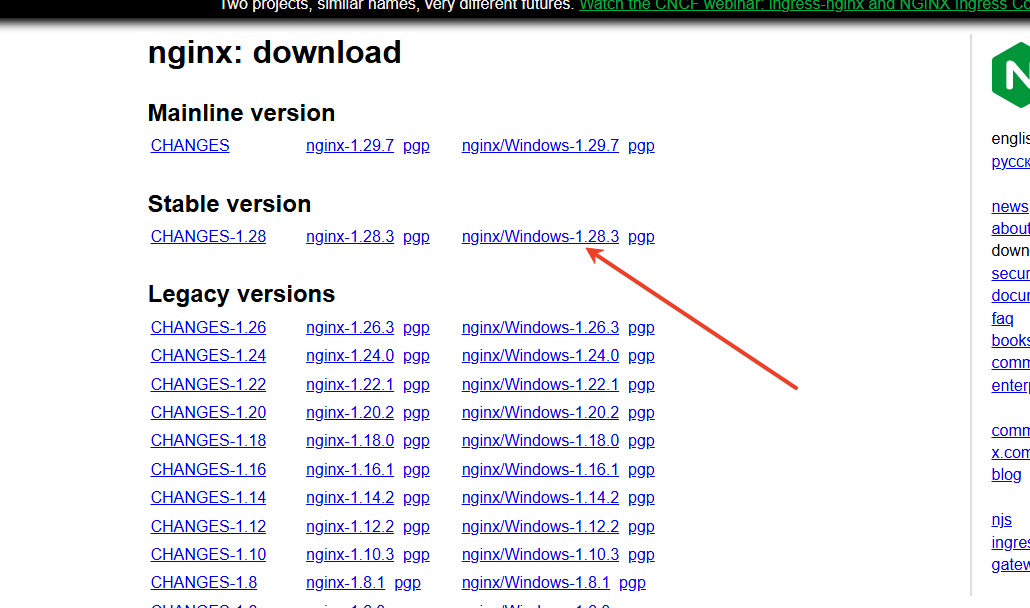The width and height of the screenshot is (1030, 608).
Task: Open the CHANGES-1.14 link
Action: pyautogui.click(x=208, y=498)
